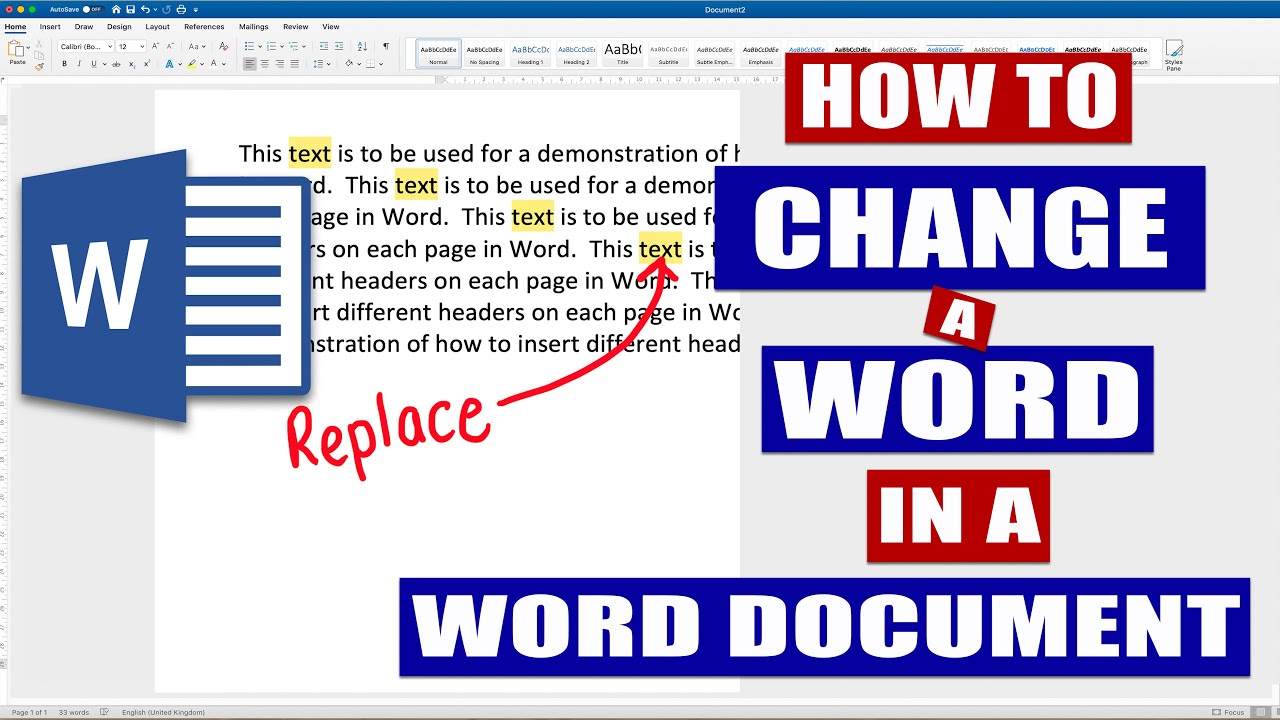The image size is (1280, 720).
Task: Toggle the AutoSave switch
Action: point(92,9)
